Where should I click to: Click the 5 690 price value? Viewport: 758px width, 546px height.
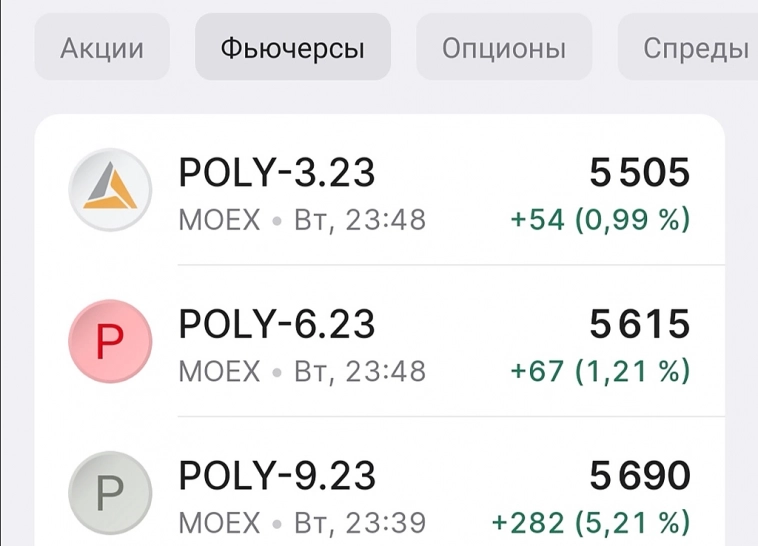pyautogui.click(x=640, y=476)
